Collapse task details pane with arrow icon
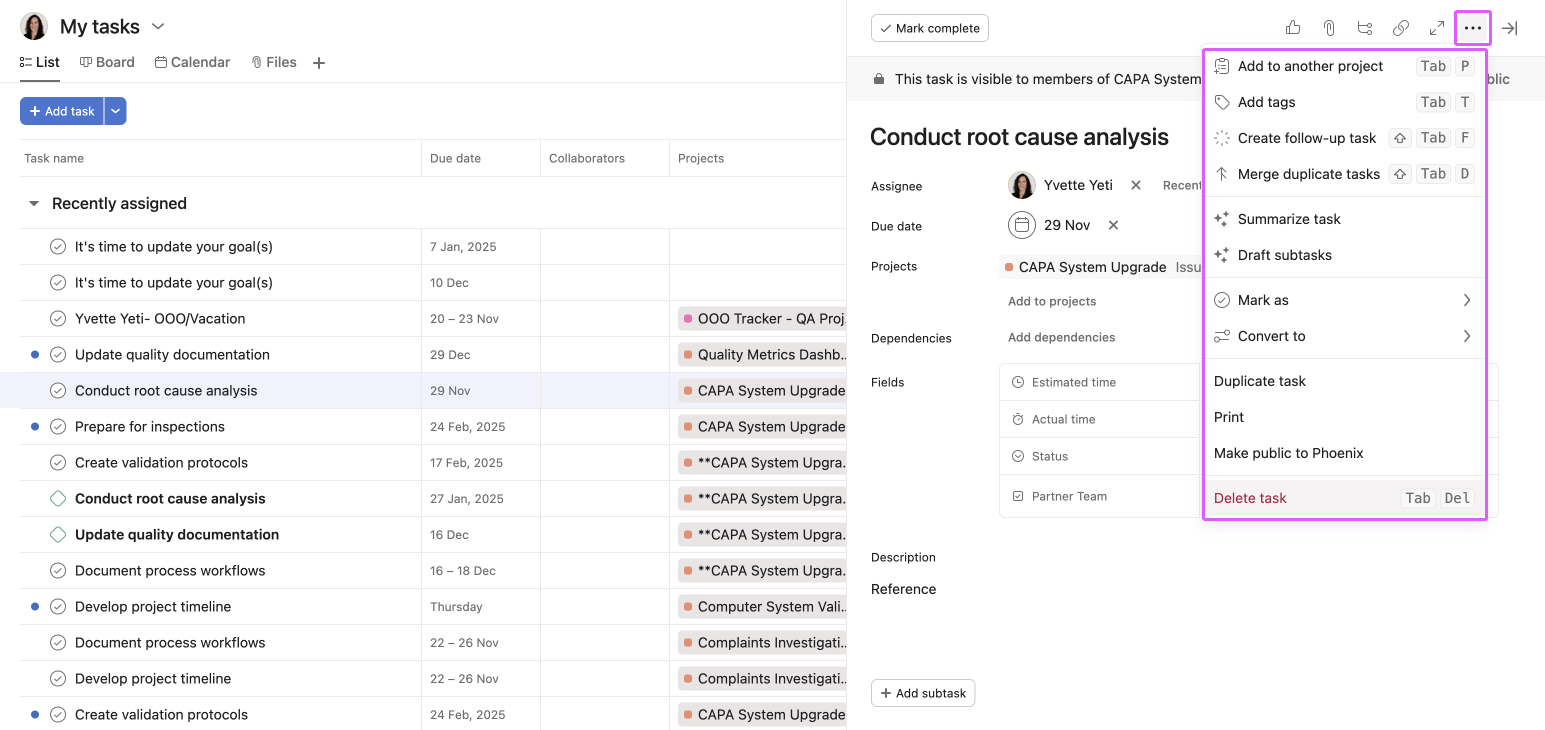The height and width of the screenshot is (730, 1545). click(x=1510, y=28)
